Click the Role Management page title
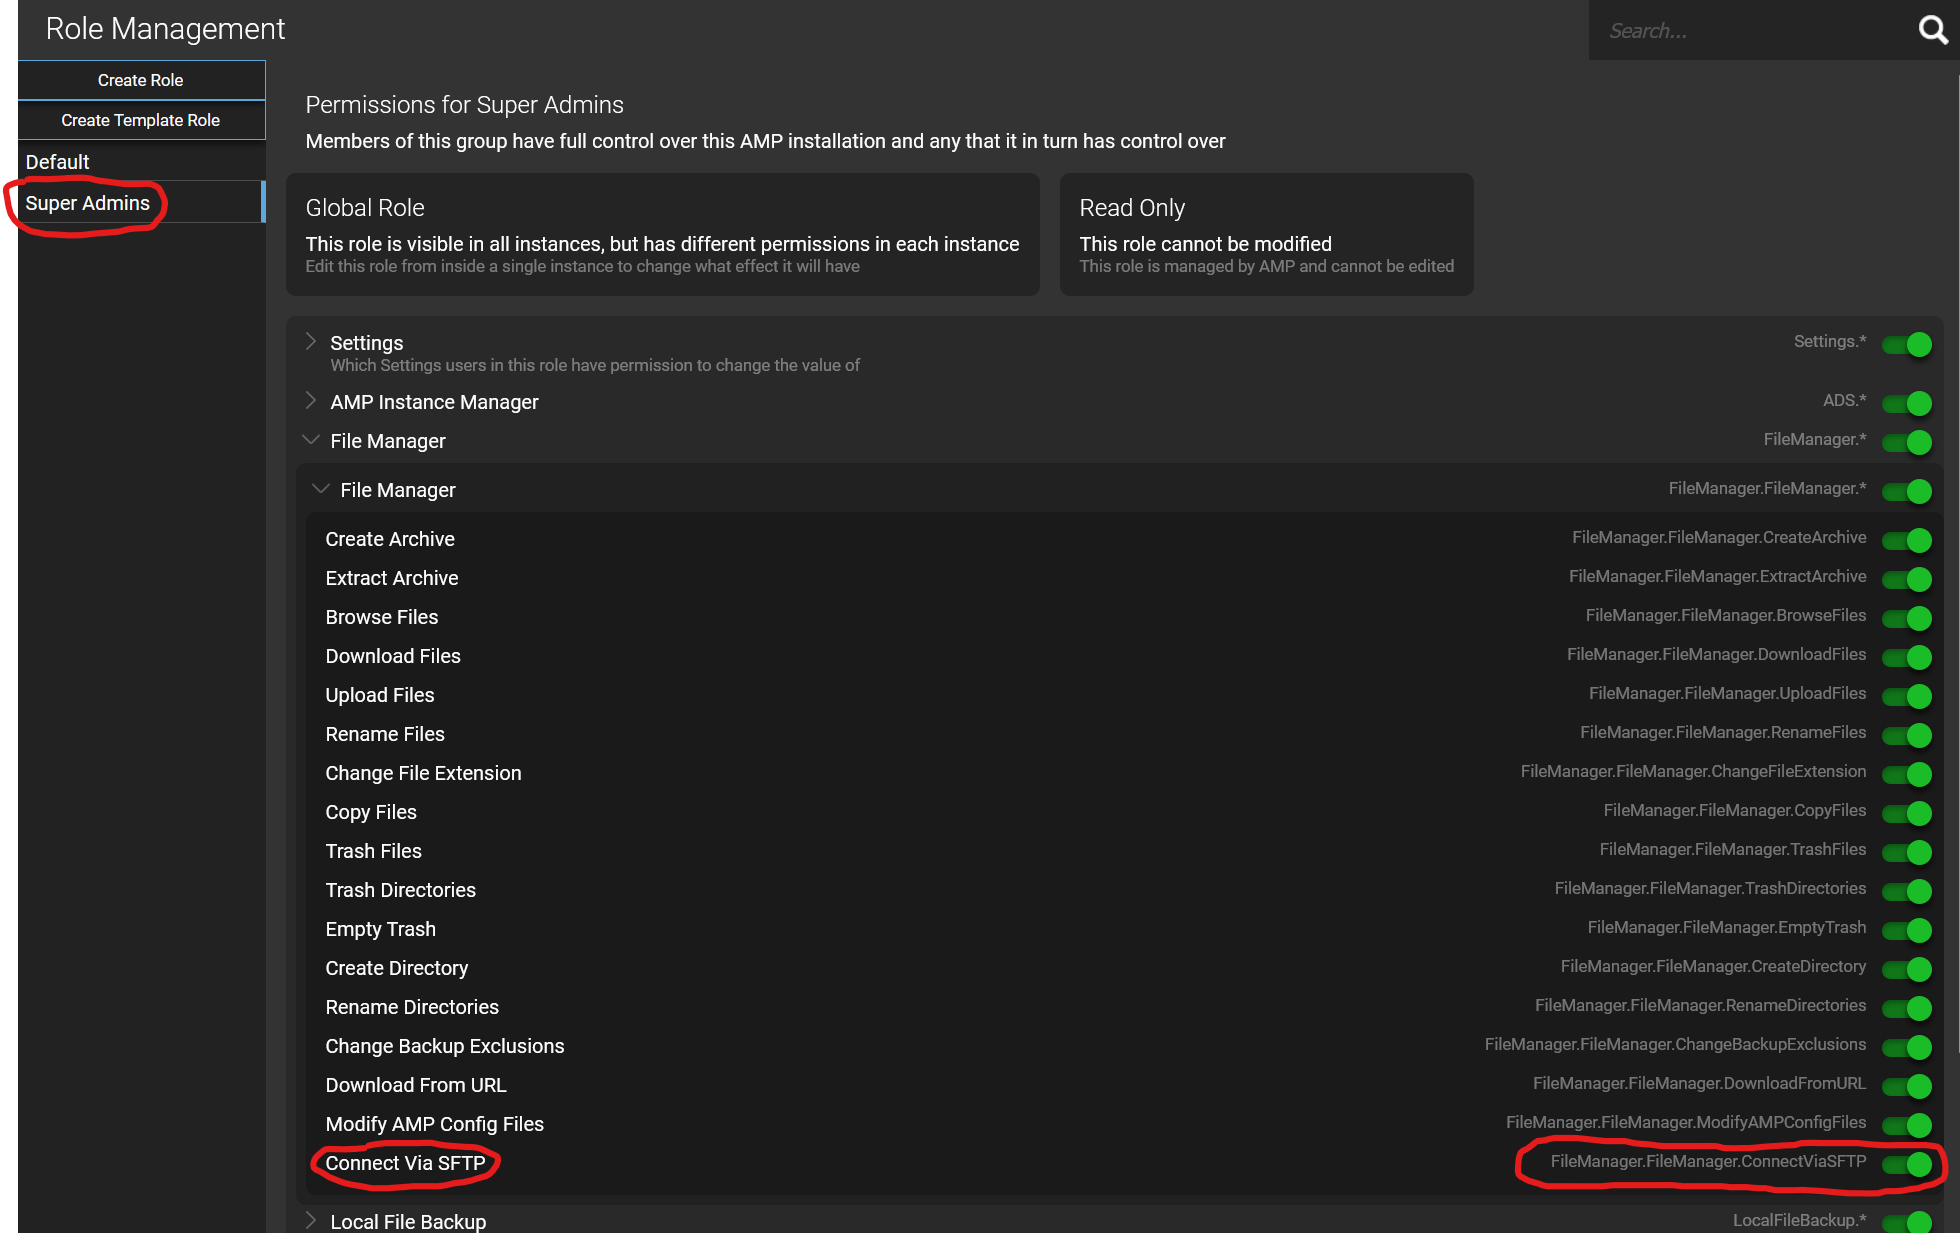Screen dimensions: 1960x1233 click(x=165, y=29)
